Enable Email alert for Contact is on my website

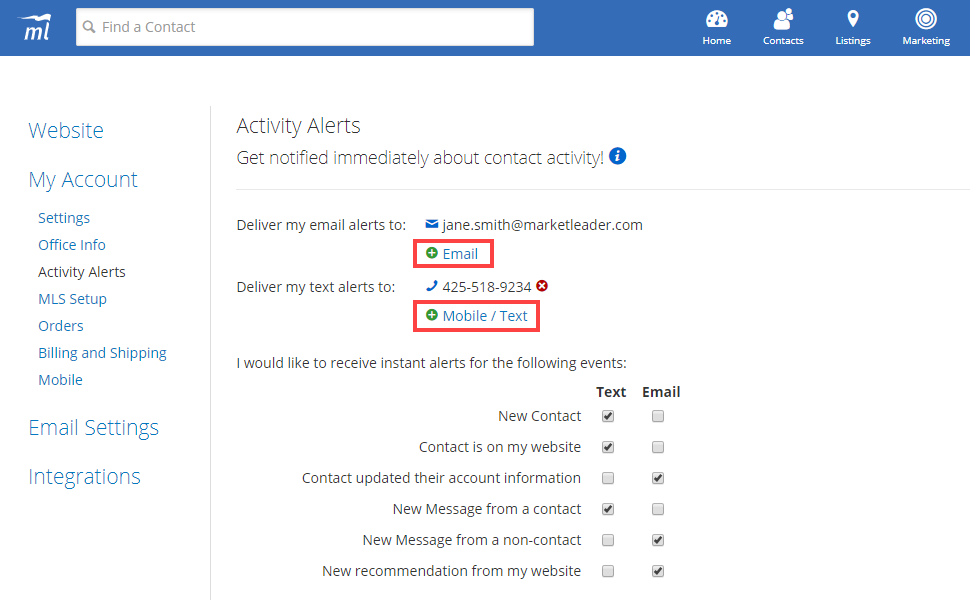pos(657,447)
